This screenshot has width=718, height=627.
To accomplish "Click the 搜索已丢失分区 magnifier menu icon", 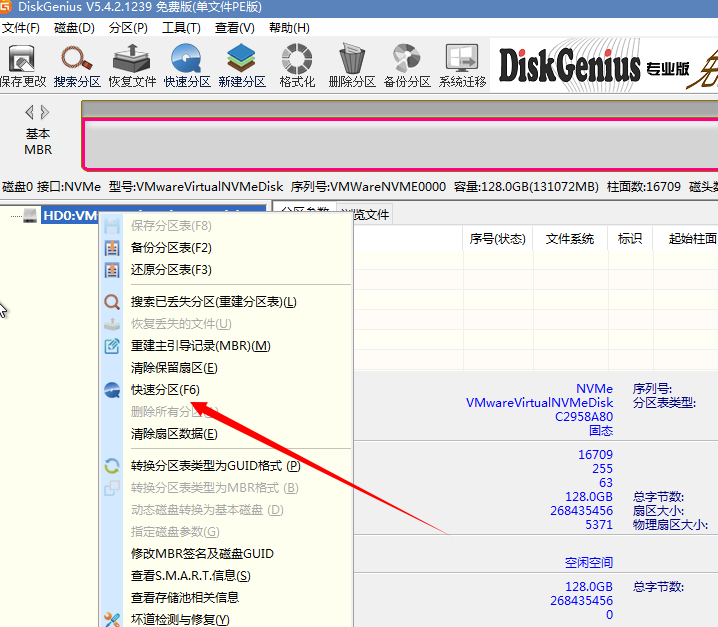I will (x=112, y=302).
